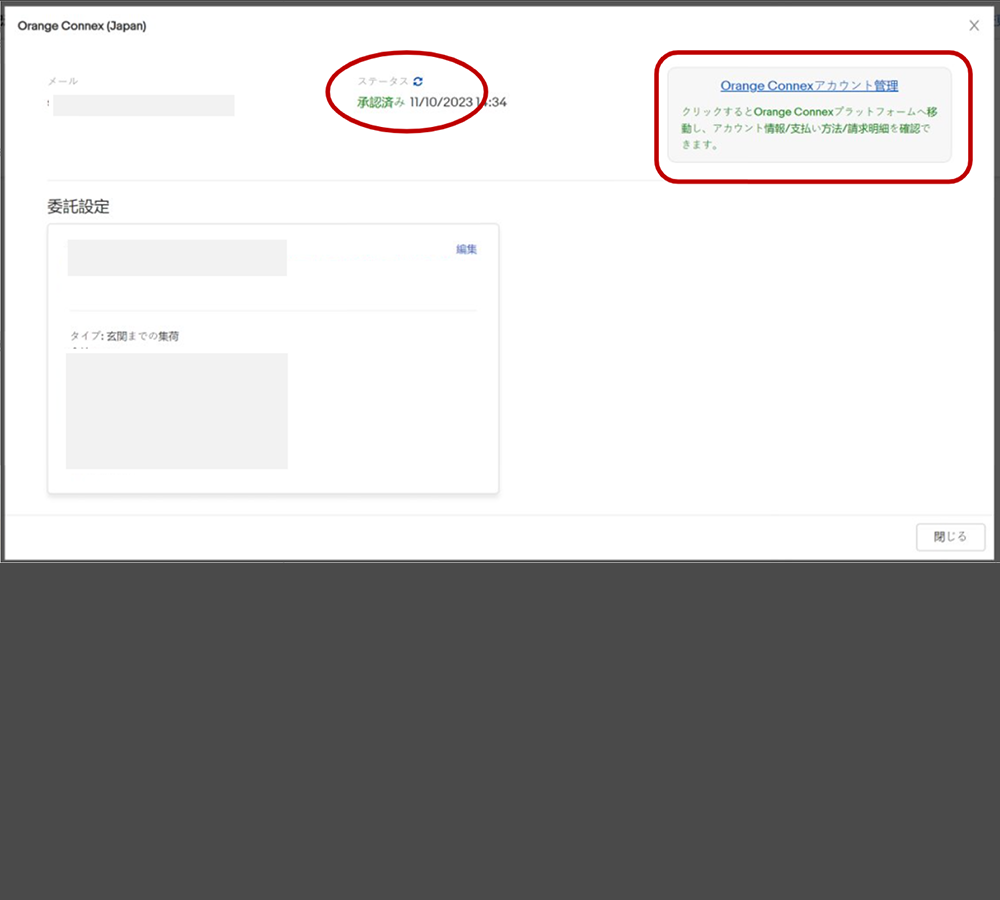
Task: Select the masked address block under タイプ
Action: pos(177,410)
